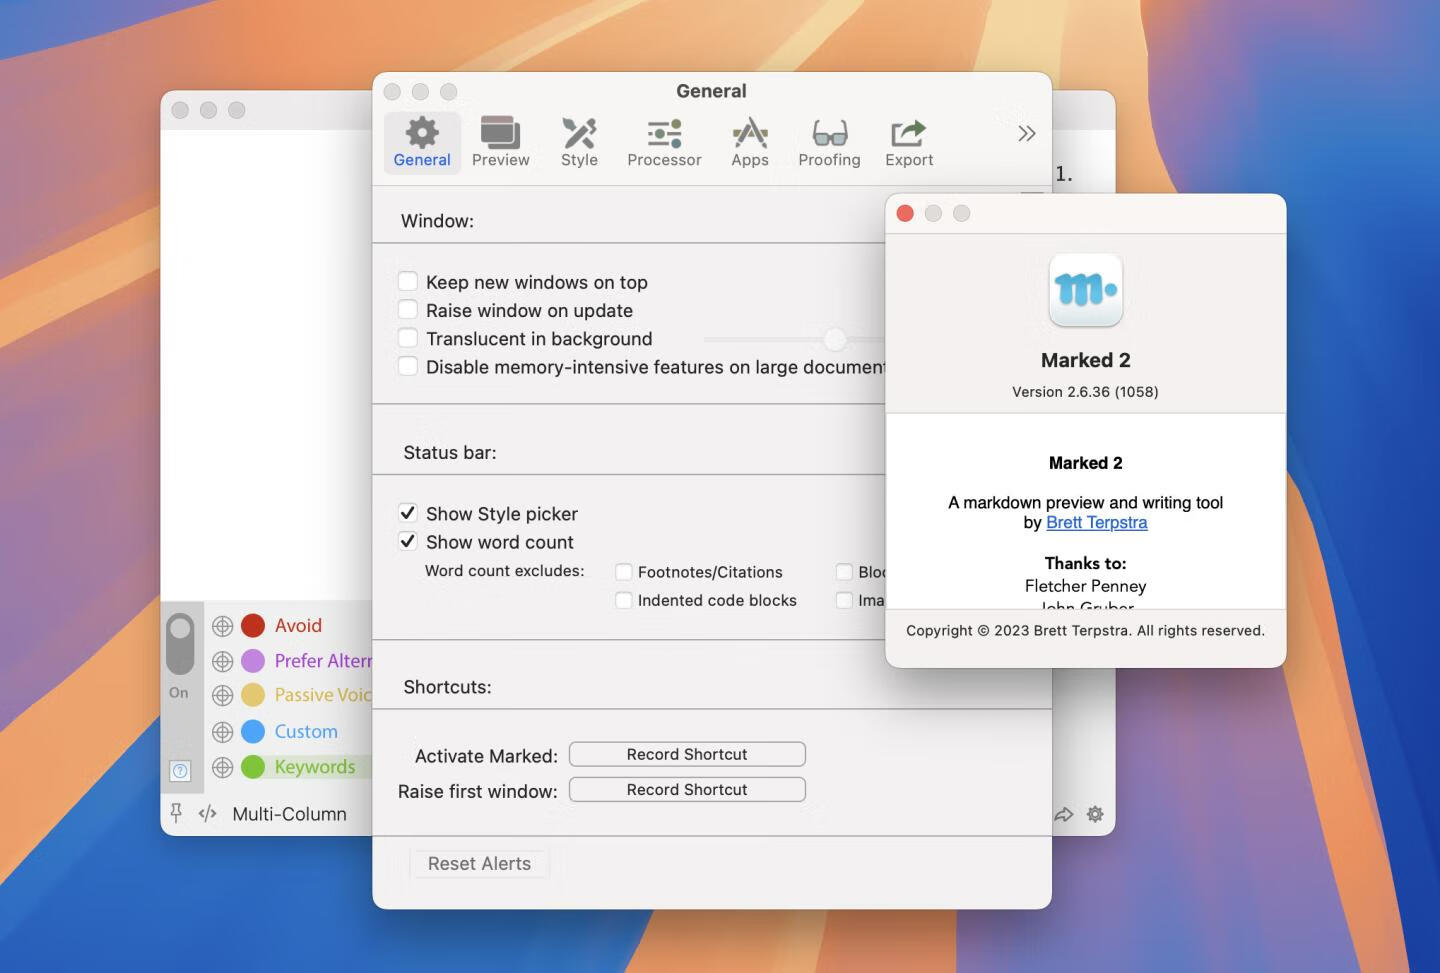Record shortcut for Raise first window
Image resolution: width=1440 pixels, height=973 pixels.
click(x=687, y=789)
